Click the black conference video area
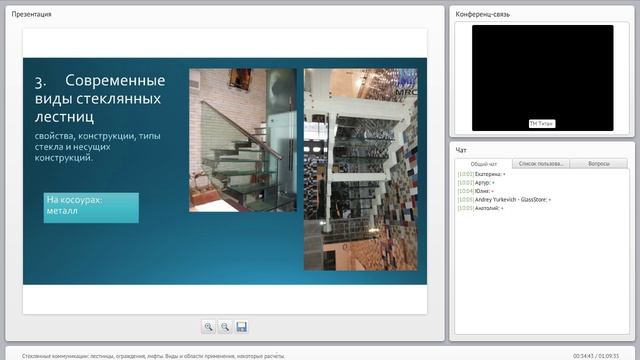Screen dimensions: 640x360 click(542, 78)
